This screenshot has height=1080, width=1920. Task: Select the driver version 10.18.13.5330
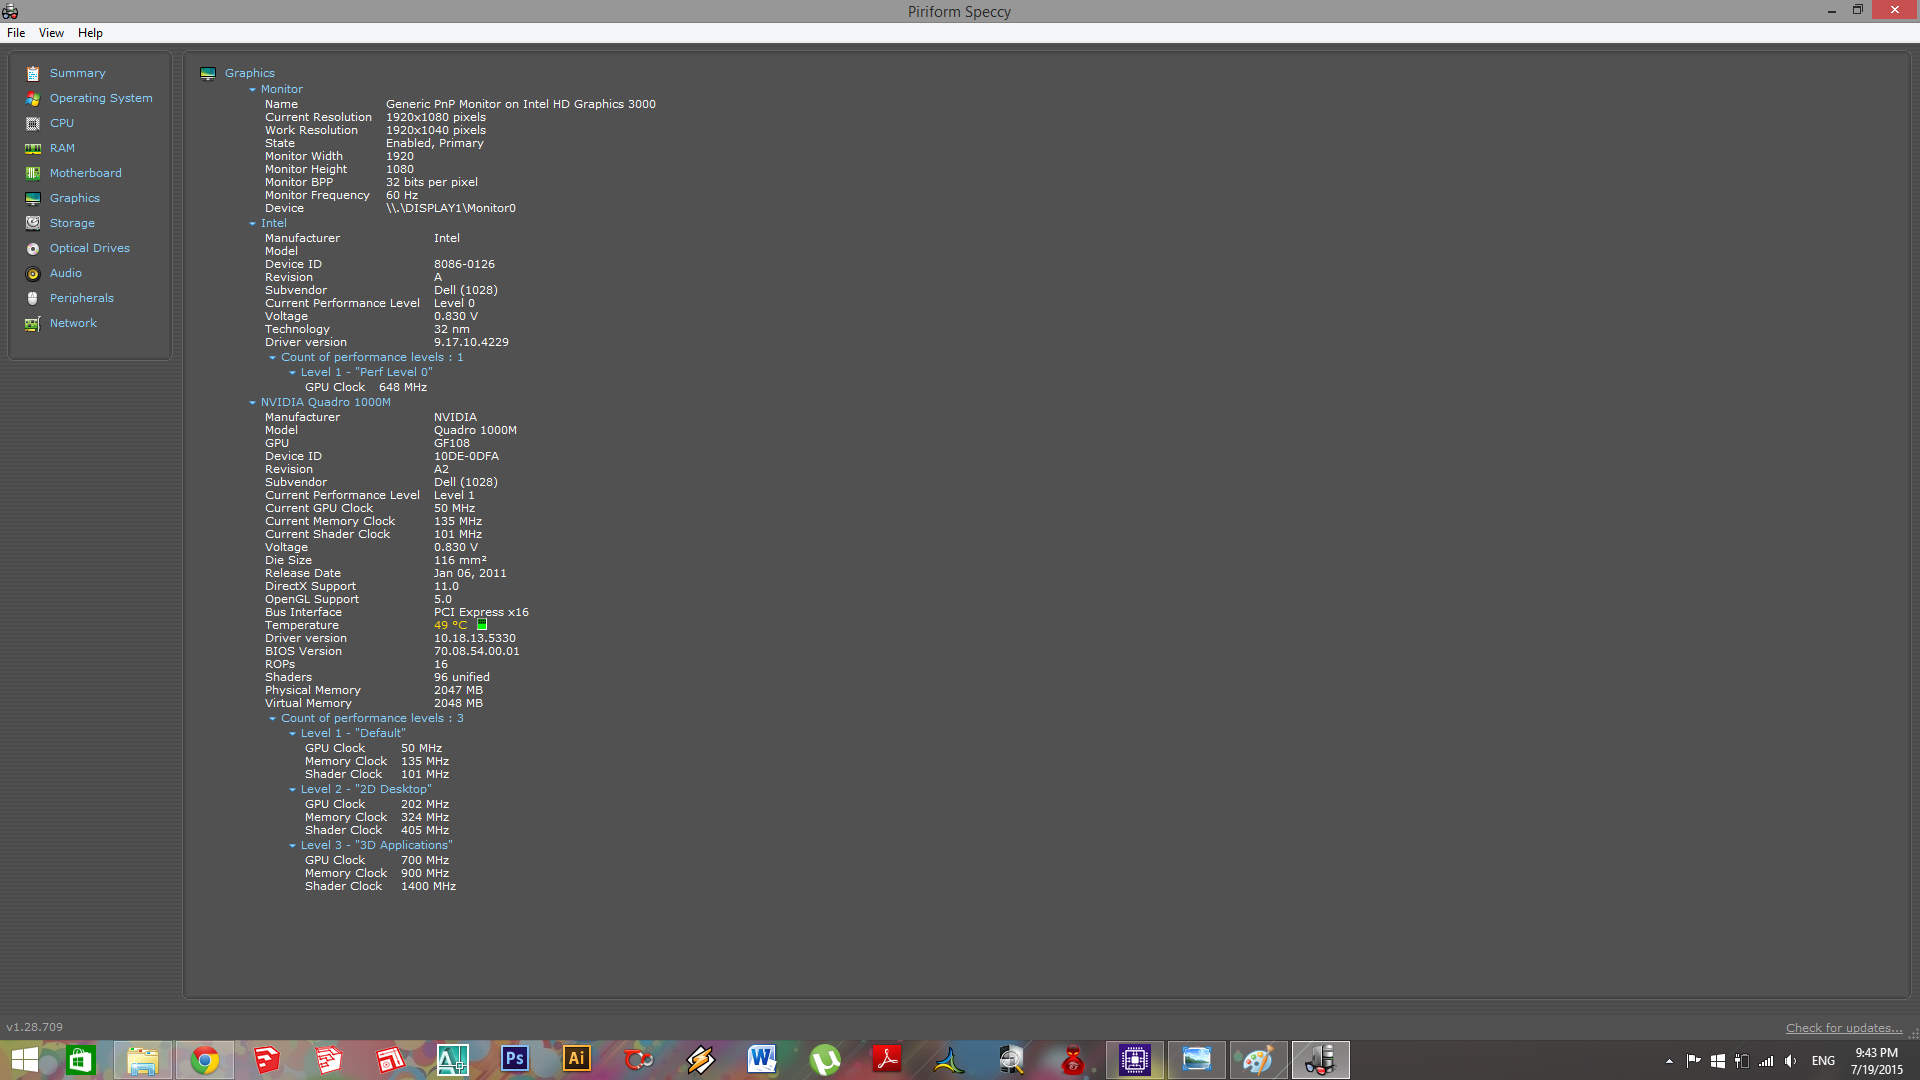click(475, 638)
